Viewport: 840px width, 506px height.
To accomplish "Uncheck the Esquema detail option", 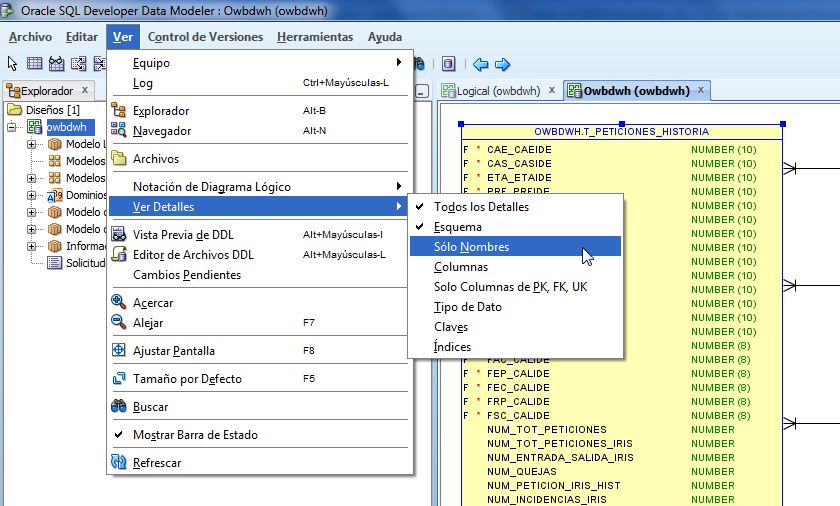I will click(x=419, y=226).
